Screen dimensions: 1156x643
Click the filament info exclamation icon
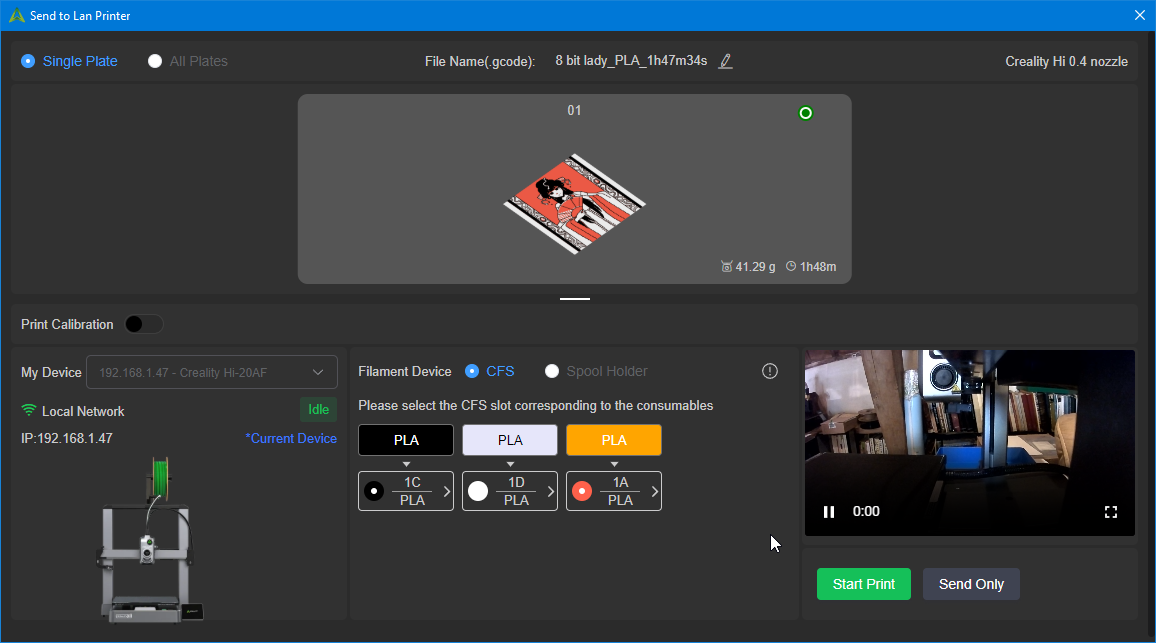click(770, 372)
